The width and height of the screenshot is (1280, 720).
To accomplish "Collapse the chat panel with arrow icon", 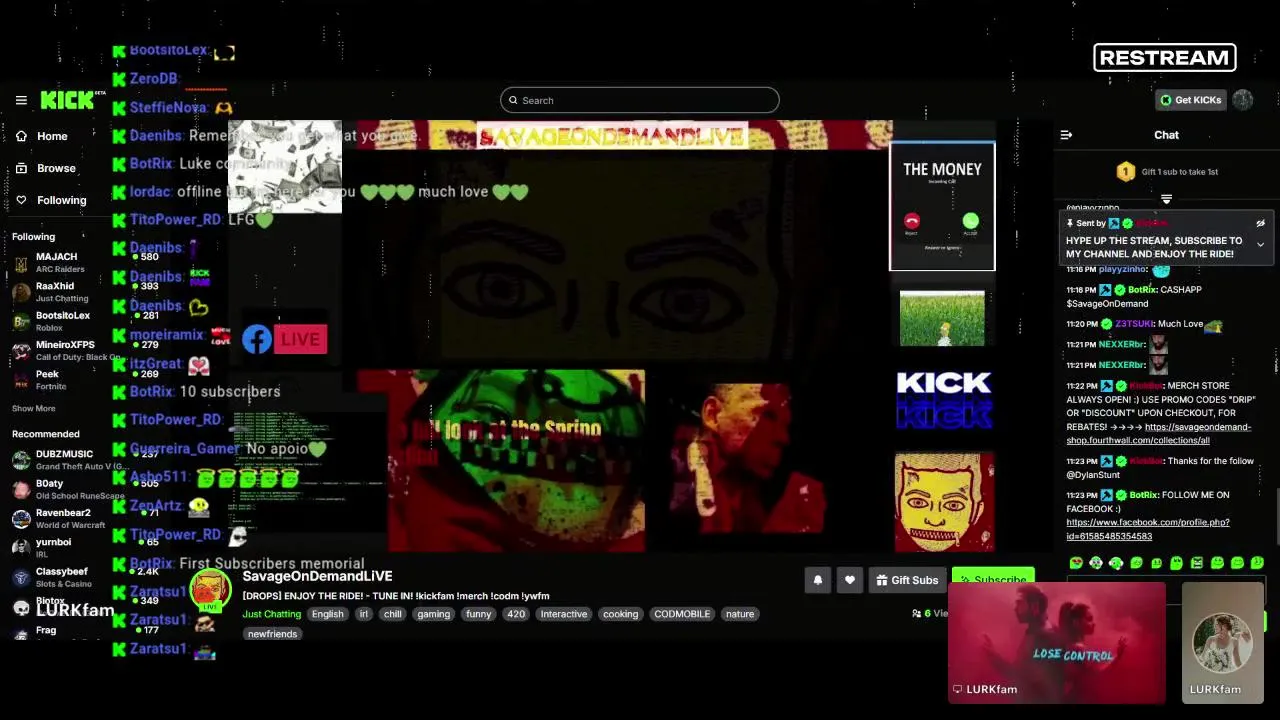I will pos(1066,135).
